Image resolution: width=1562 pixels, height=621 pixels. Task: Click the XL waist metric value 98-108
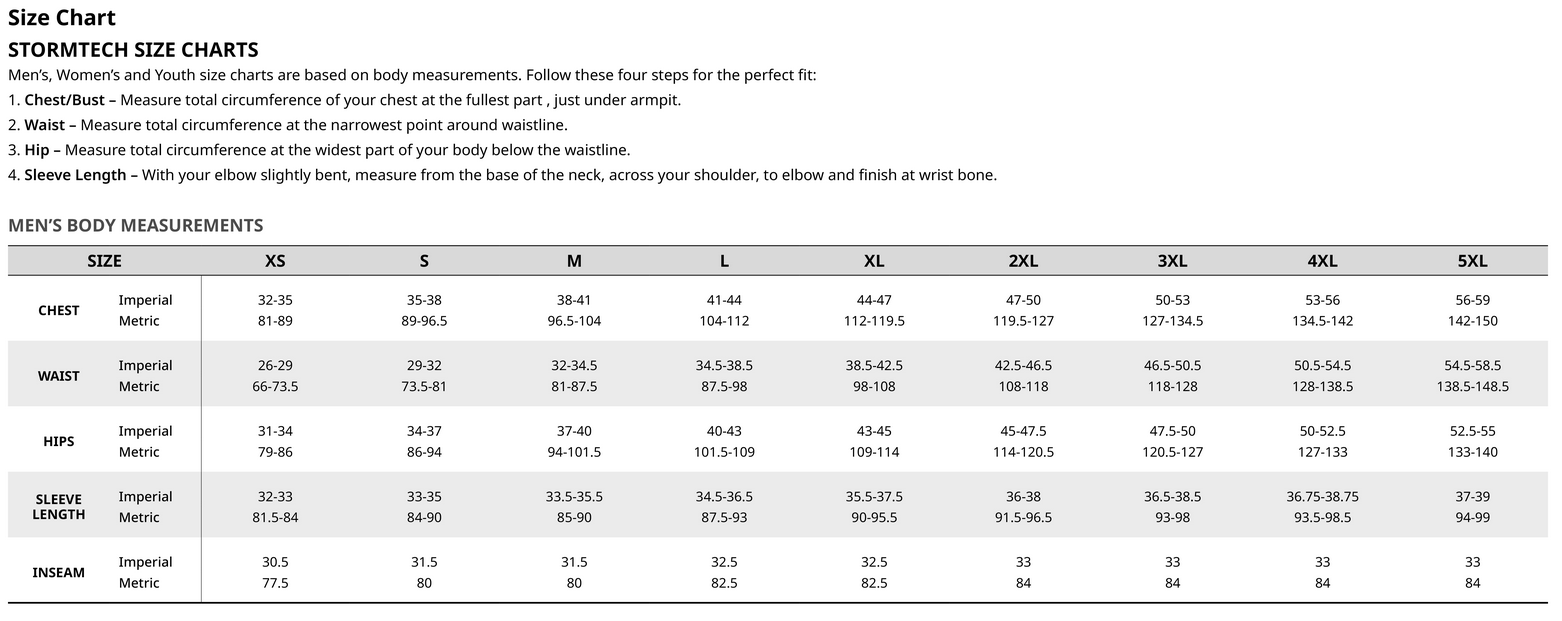coord(874,386)
